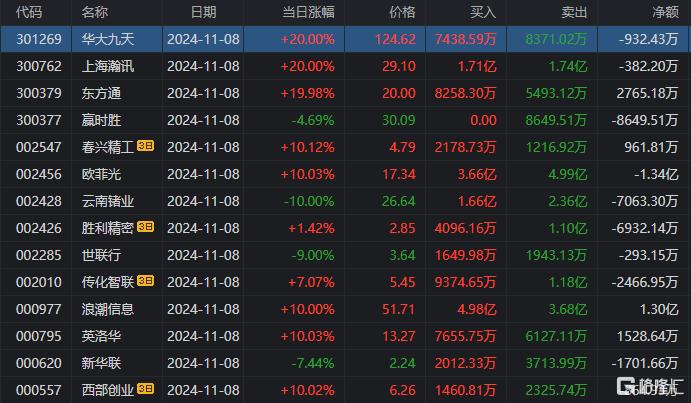Select stock code 300377

39,120
